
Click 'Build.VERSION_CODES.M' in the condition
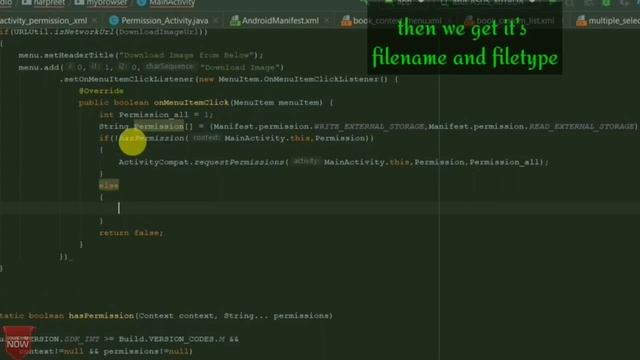(x=172, y=340)
